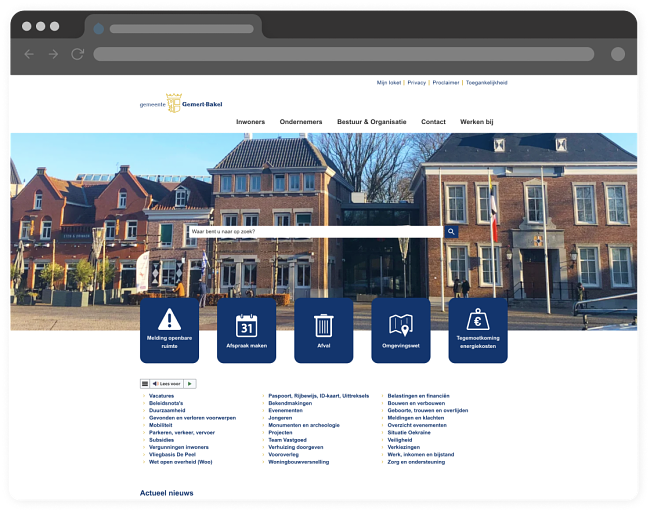Open the Jongeren link
650x512 pixels.
[x=280, y=418]
